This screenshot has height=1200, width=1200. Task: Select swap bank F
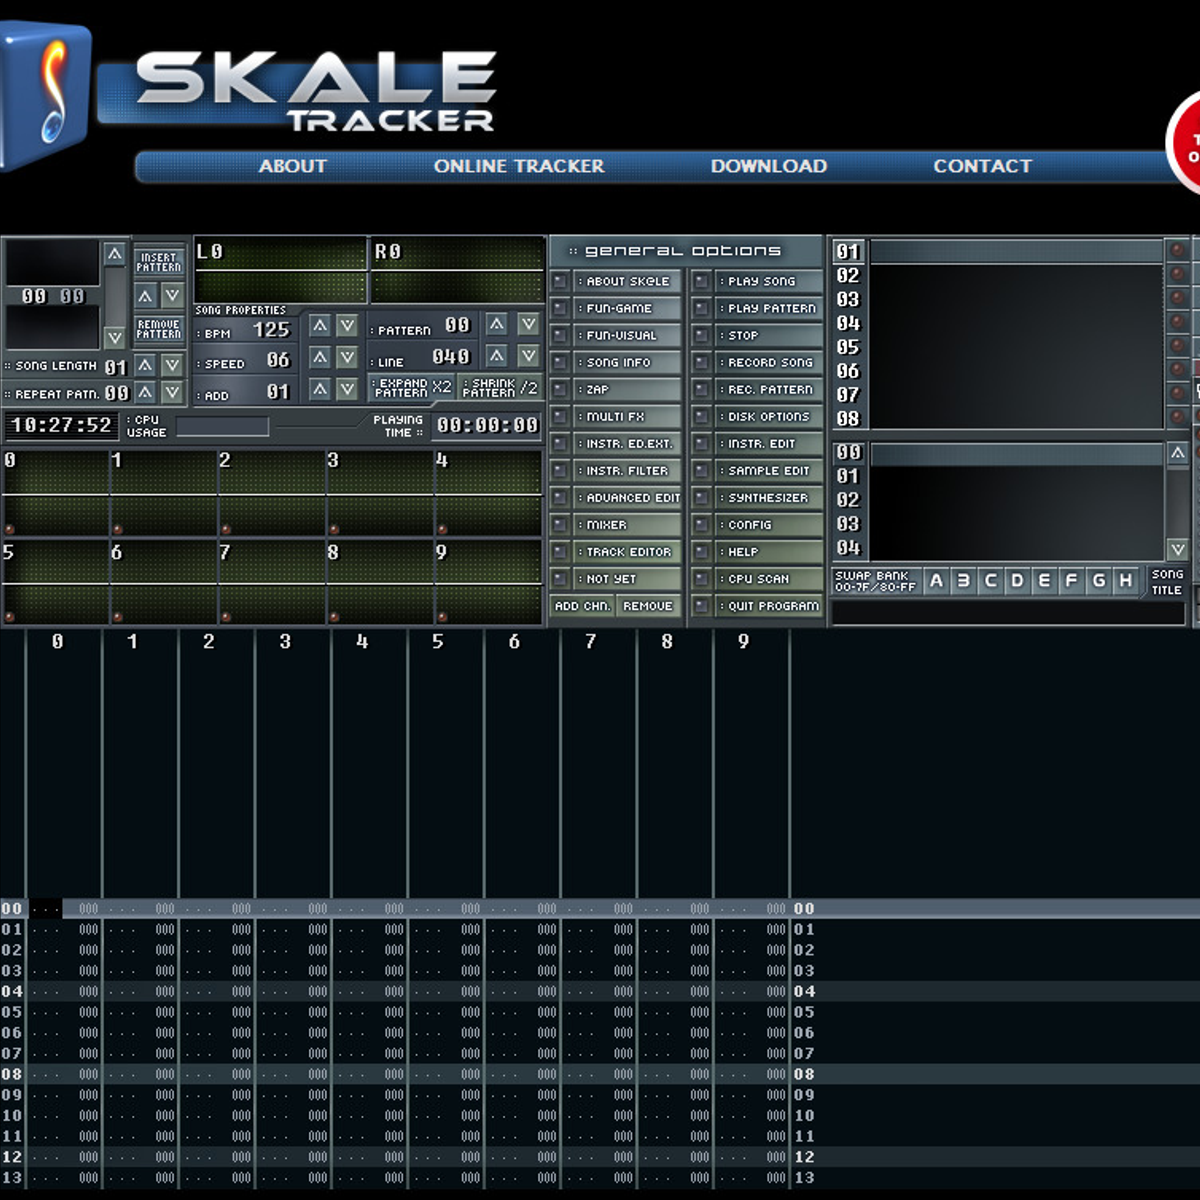click(x=1071, y=580)
